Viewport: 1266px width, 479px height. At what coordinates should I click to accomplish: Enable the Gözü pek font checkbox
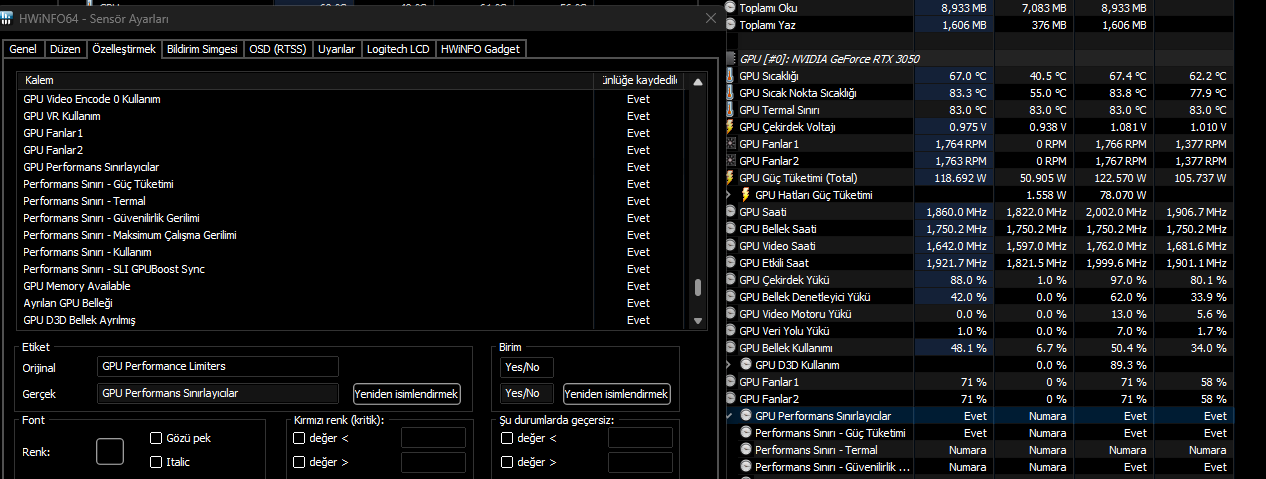pyautogui.click(x=156, y=438)
